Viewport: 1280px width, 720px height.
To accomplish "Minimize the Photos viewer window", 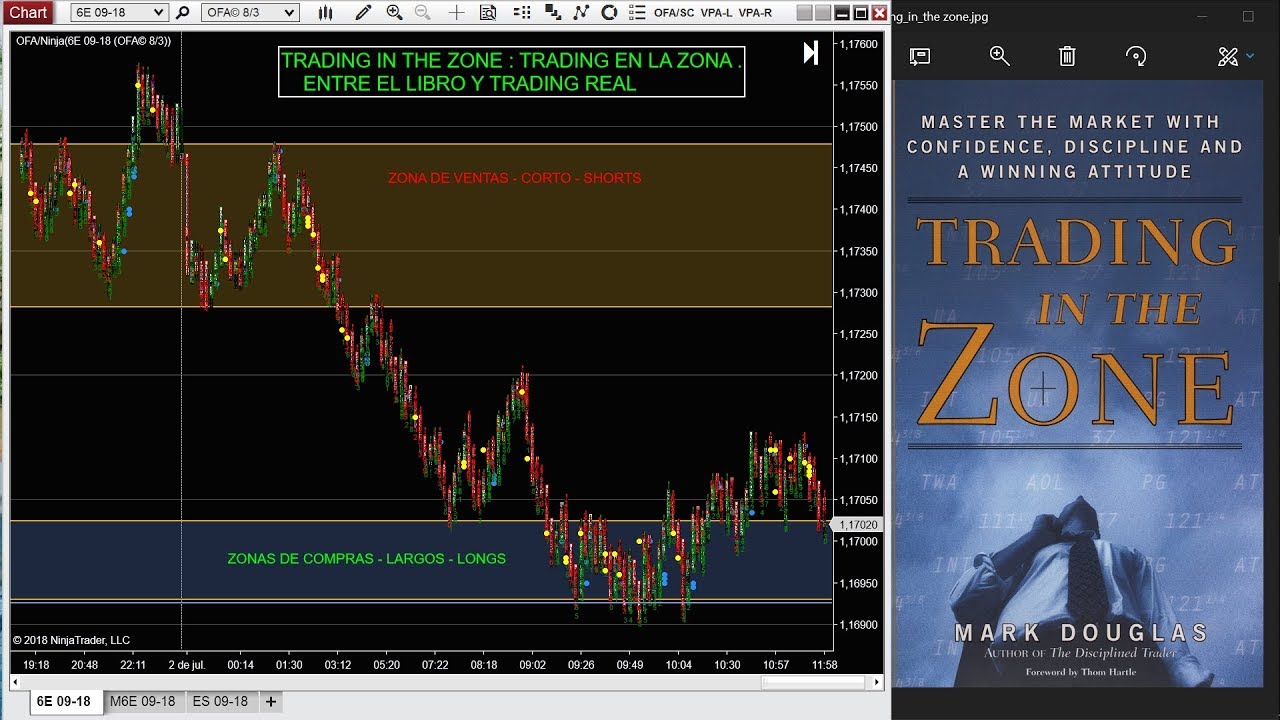I will pyautogui.click(x=1201, y=16).
